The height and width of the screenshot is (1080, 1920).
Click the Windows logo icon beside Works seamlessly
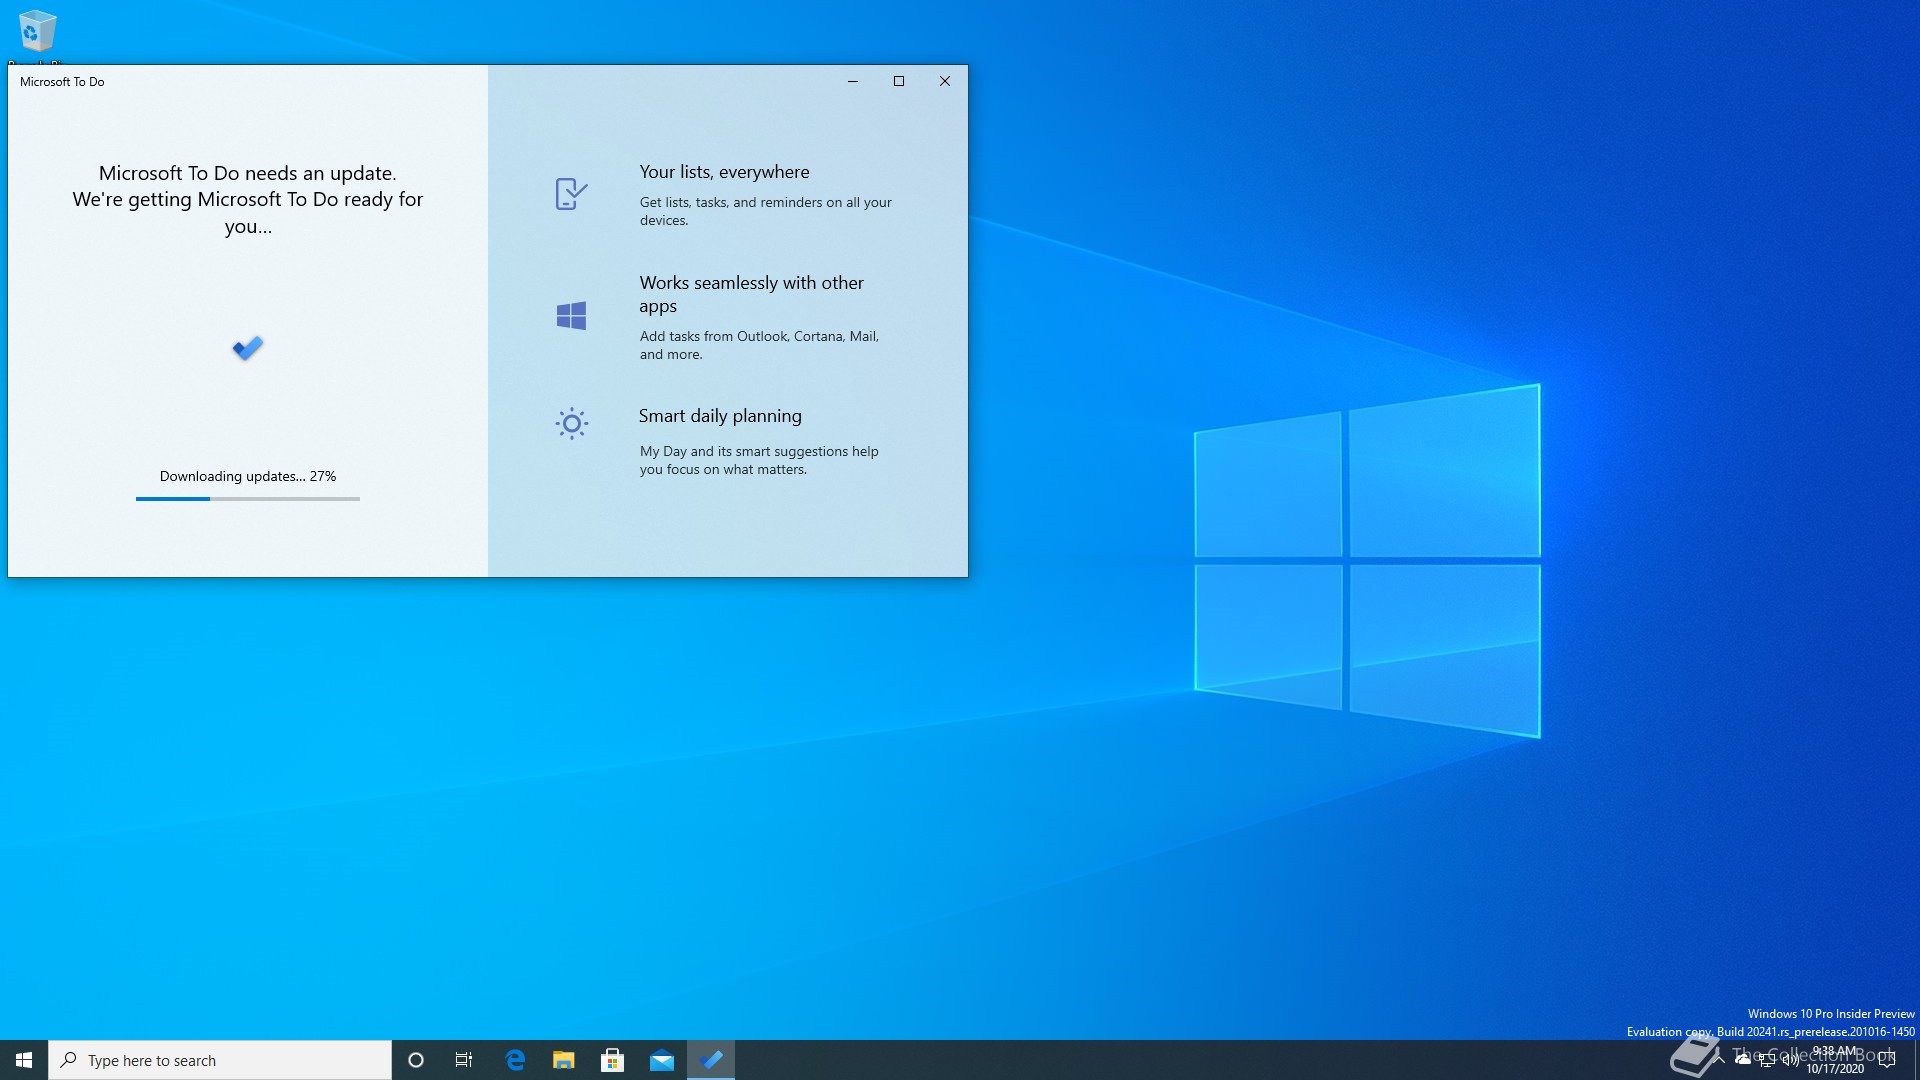point(571,316)
